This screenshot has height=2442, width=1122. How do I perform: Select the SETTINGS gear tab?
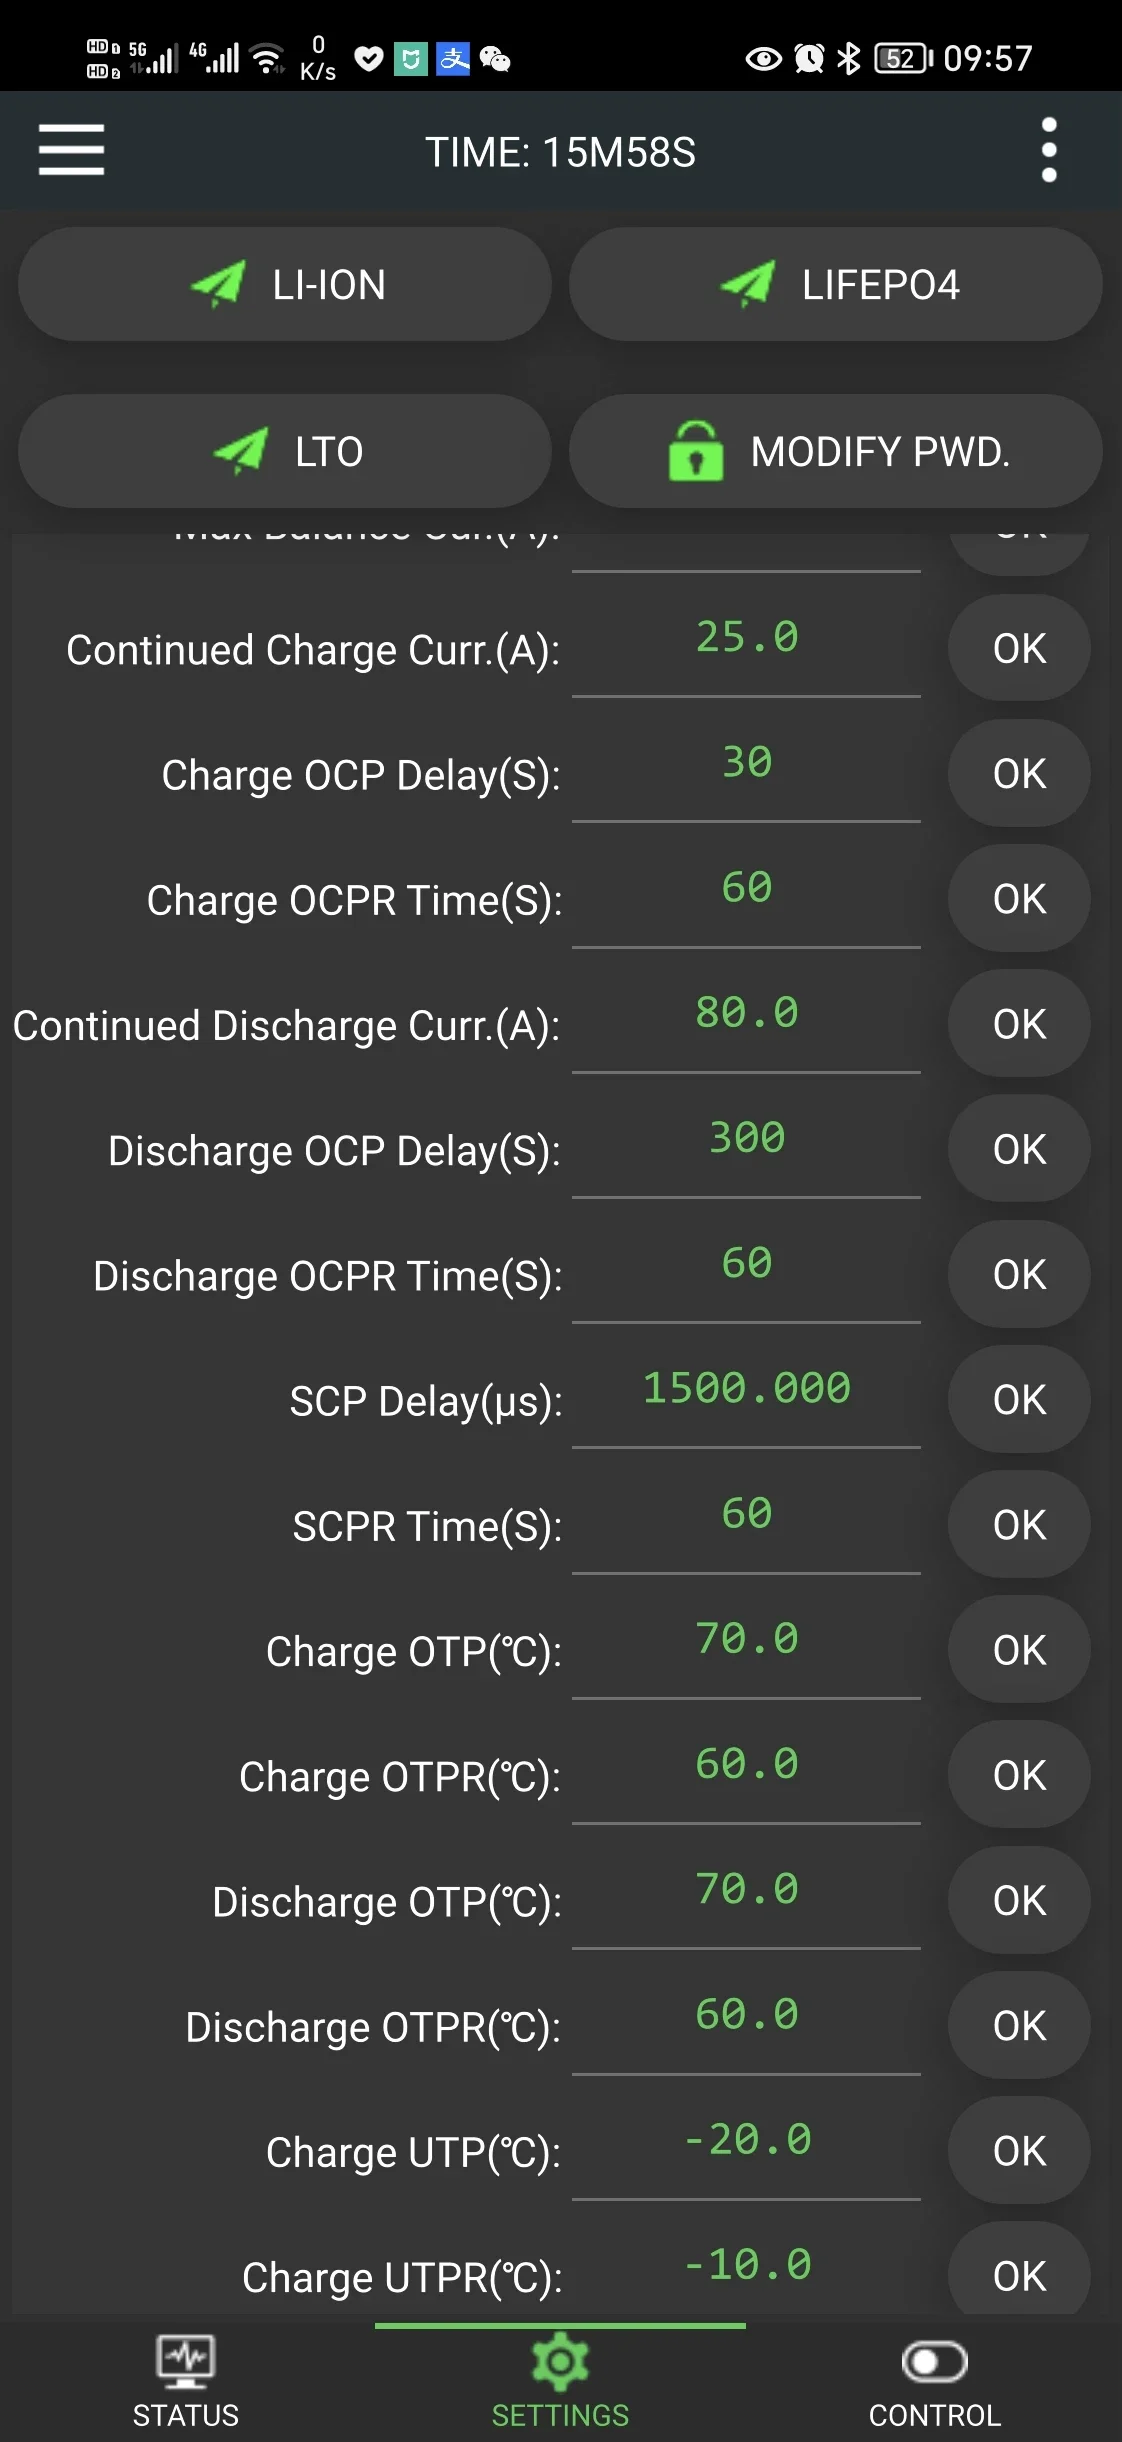pos(560,2381)
